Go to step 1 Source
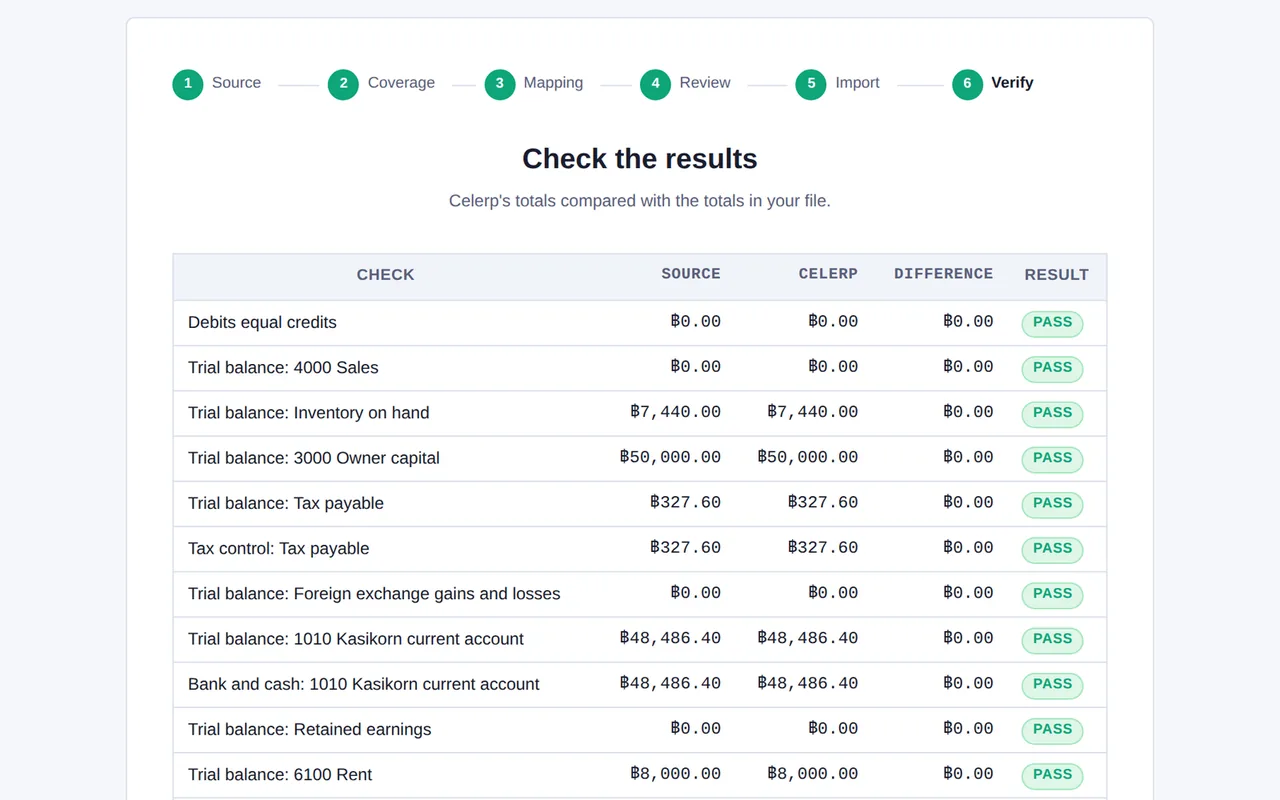Image resolution: width=1280 pixels, height=800 pixels. click(217, 84)
